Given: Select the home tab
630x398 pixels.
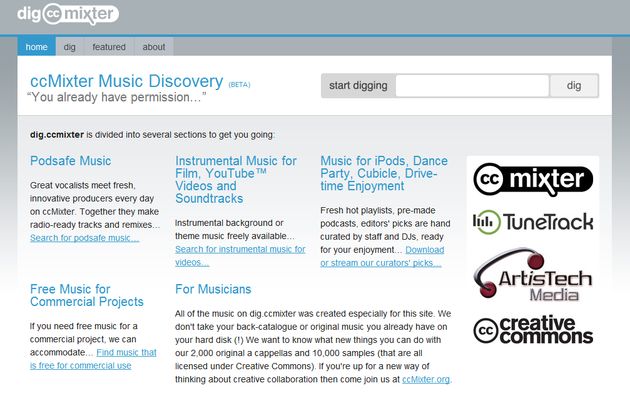Looking at the screenshot, I should pos(37,47).
